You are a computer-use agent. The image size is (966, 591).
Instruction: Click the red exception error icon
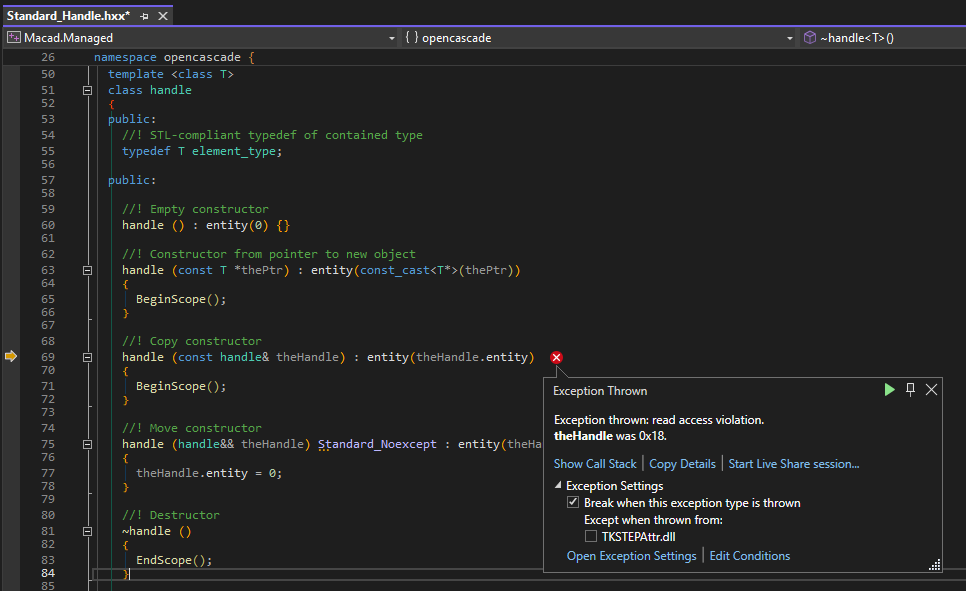pyautogui.click(x=557, y=357)
